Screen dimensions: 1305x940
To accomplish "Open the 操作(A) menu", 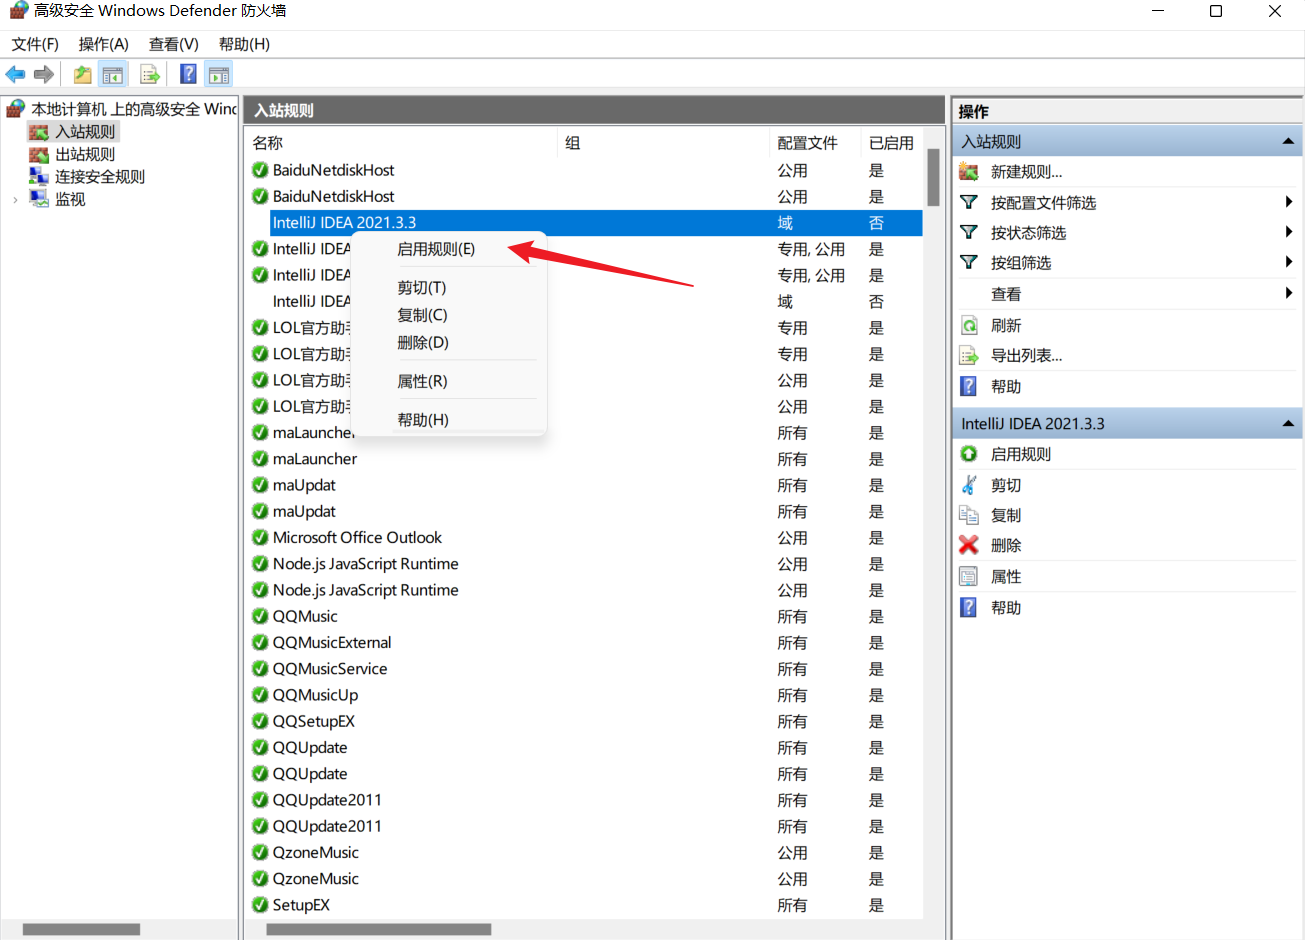I will (x=104, y=44).
